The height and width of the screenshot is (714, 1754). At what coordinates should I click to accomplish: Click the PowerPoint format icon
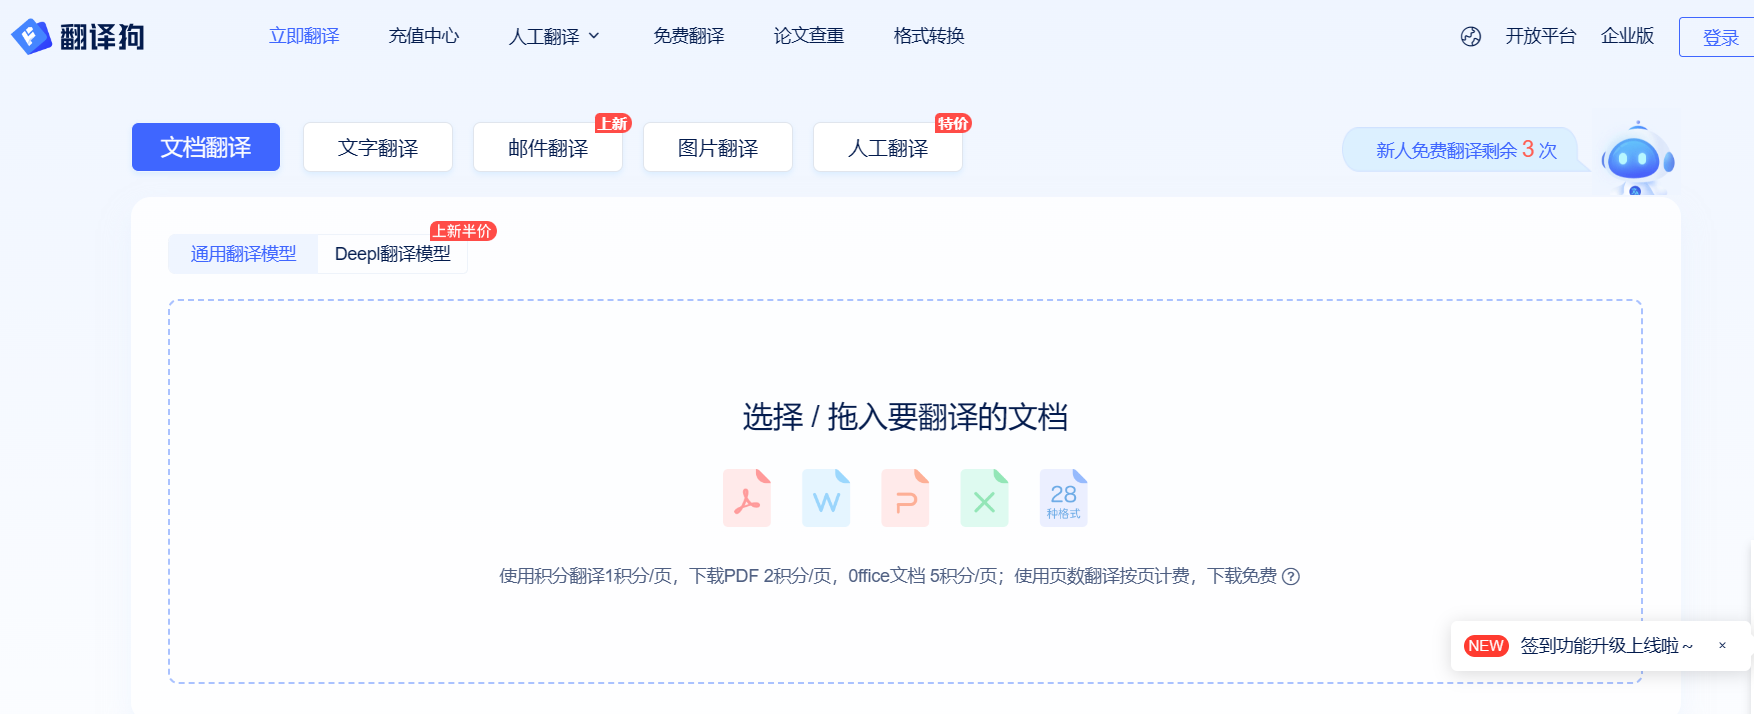905,498
